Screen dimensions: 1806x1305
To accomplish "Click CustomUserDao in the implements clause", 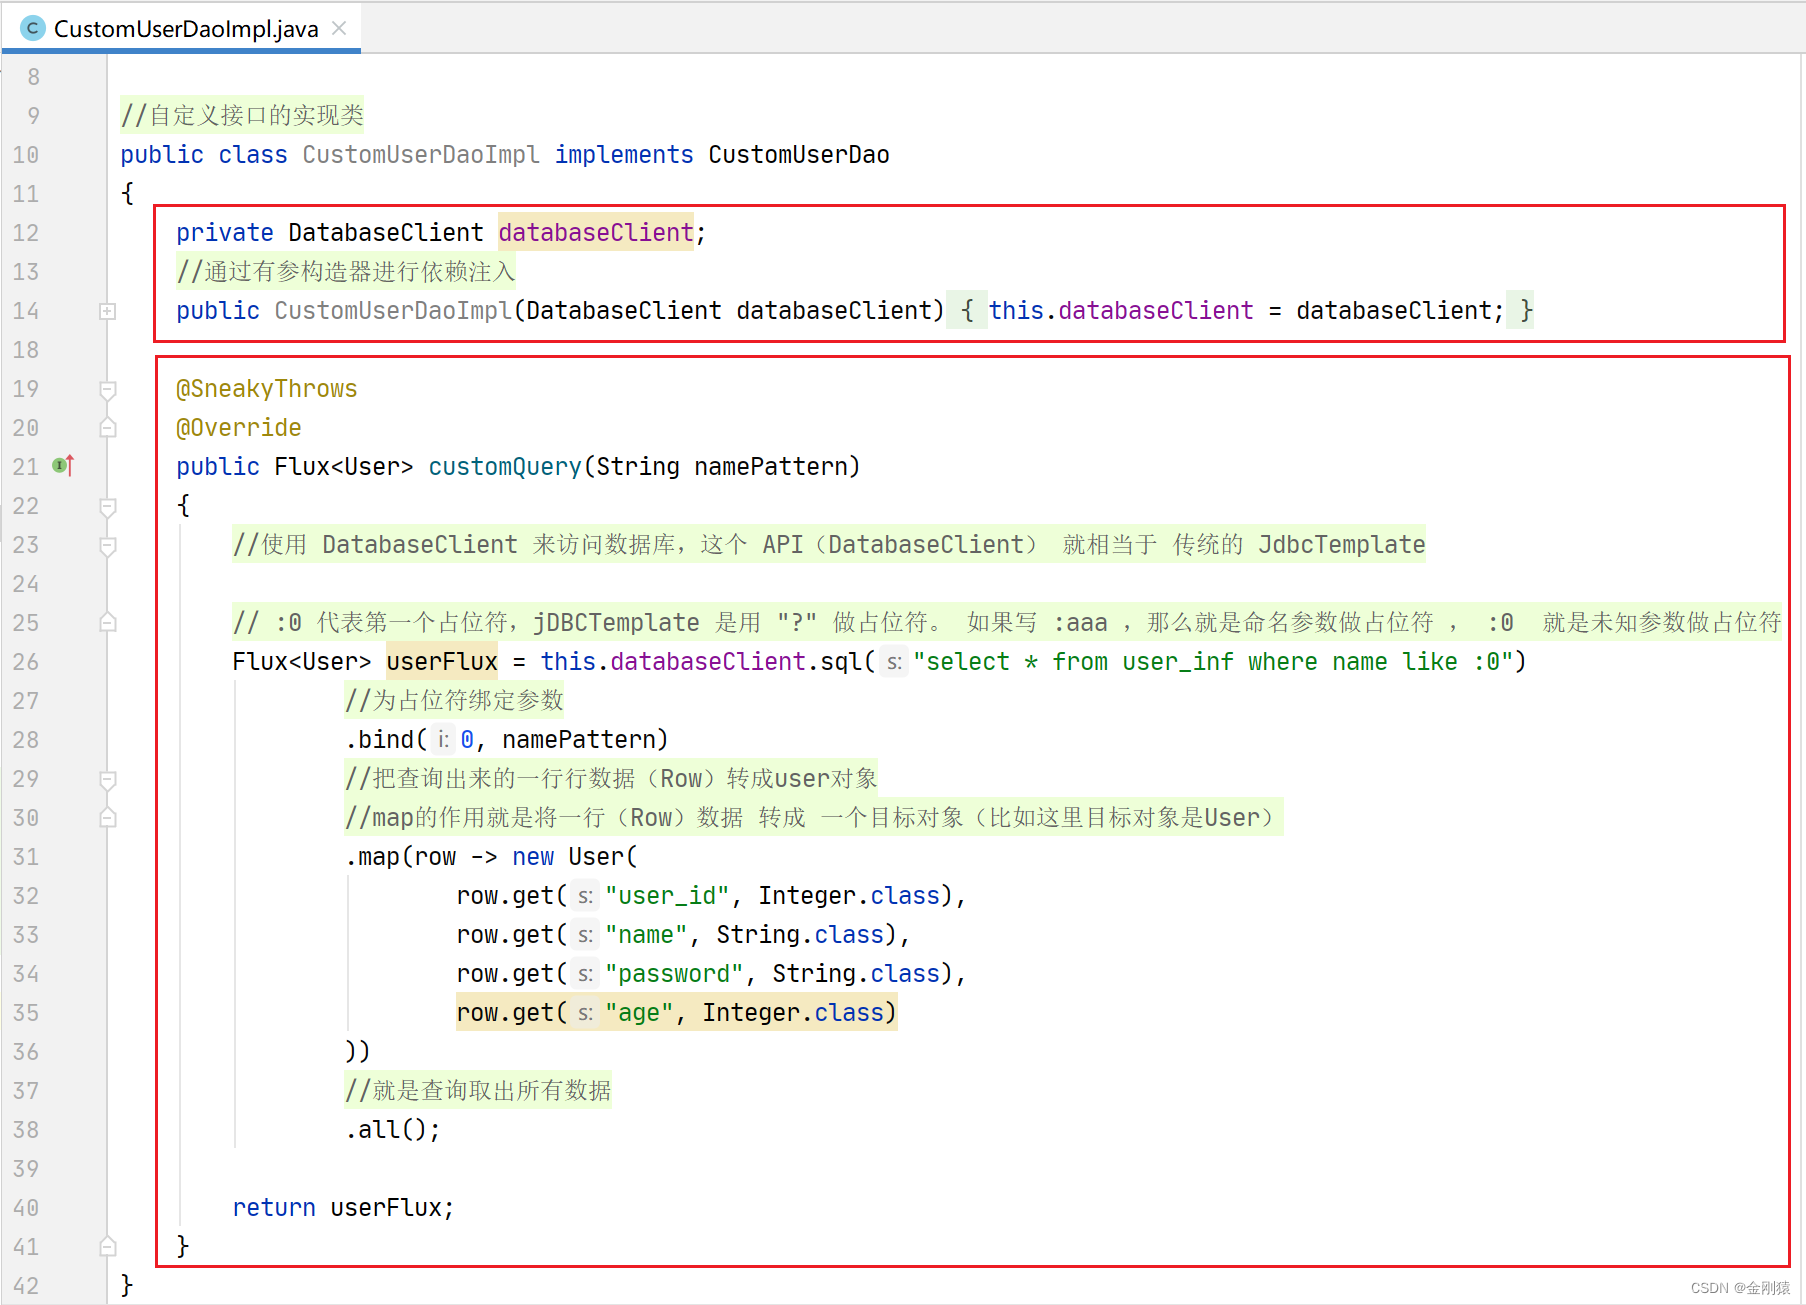I will point(798,154).
